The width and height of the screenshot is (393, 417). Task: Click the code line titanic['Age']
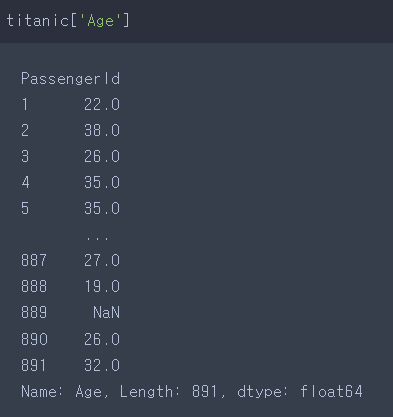click(68, 21)
